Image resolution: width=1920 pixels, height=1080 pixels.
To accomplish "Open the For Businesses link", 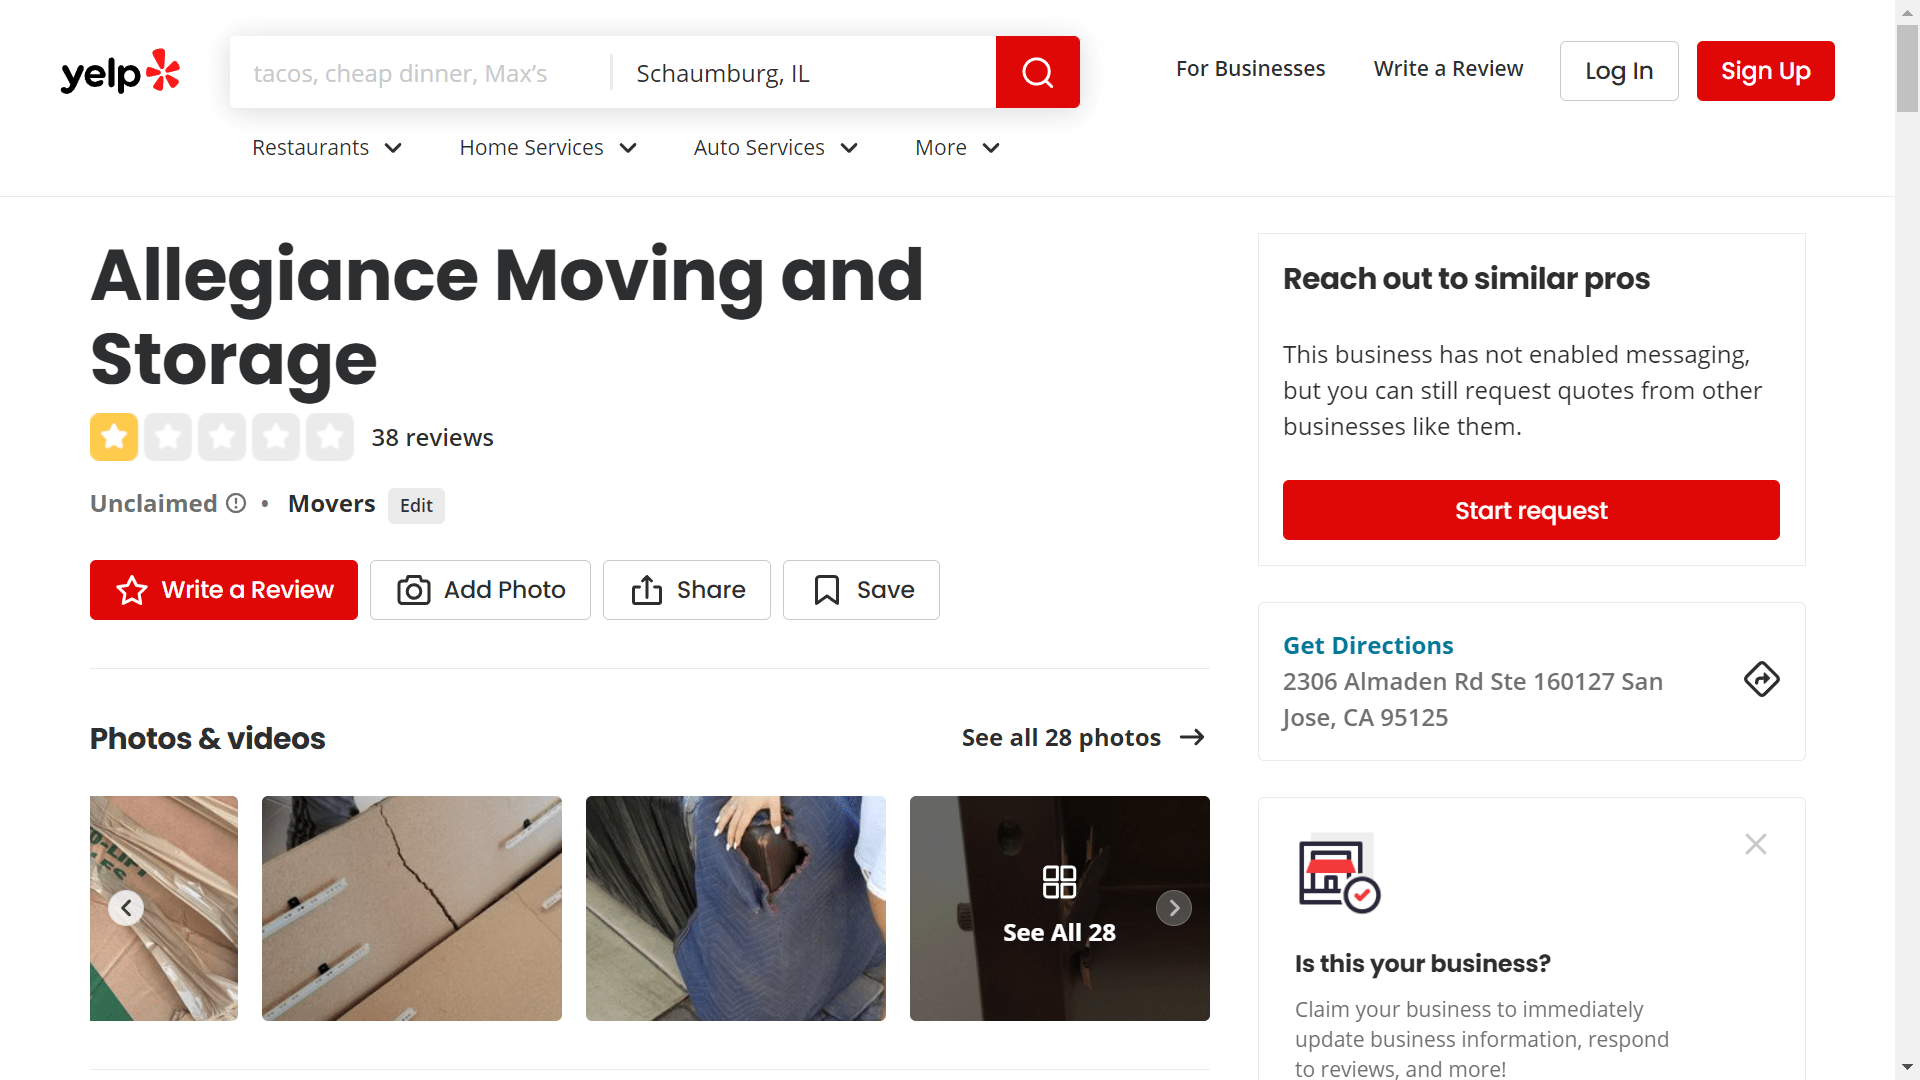I will (x=1250, y=69).
